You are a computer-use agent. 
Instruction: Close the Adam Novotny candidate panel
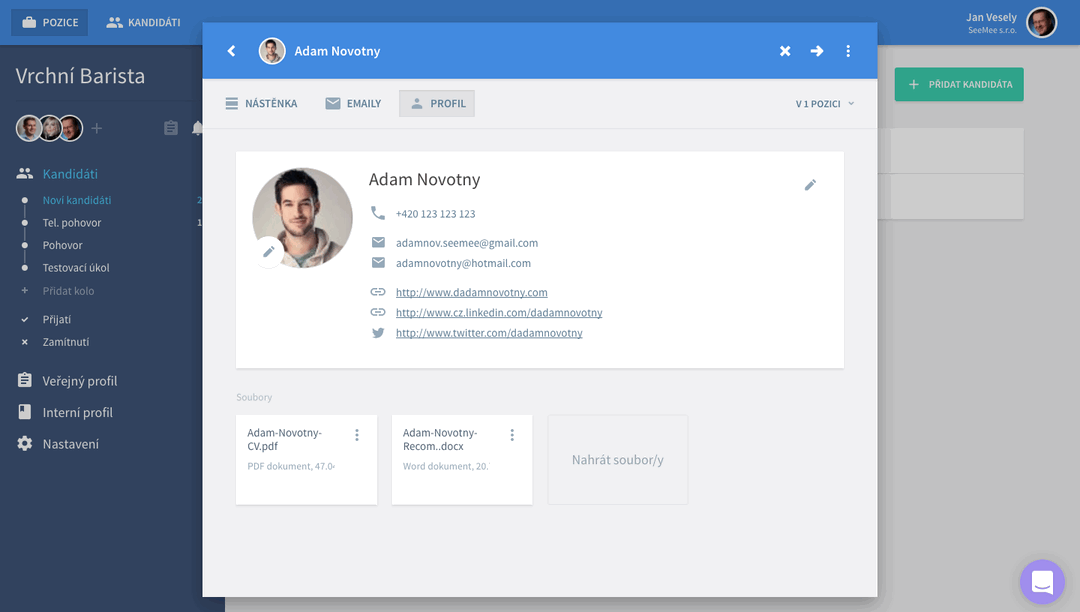pos(785,51)
